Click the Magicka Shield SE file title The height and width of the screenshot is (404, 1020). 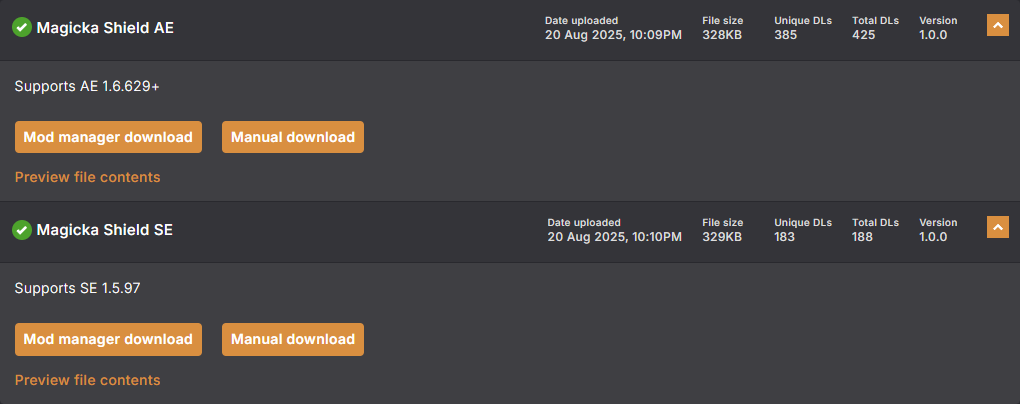click(x=105, y=230)
